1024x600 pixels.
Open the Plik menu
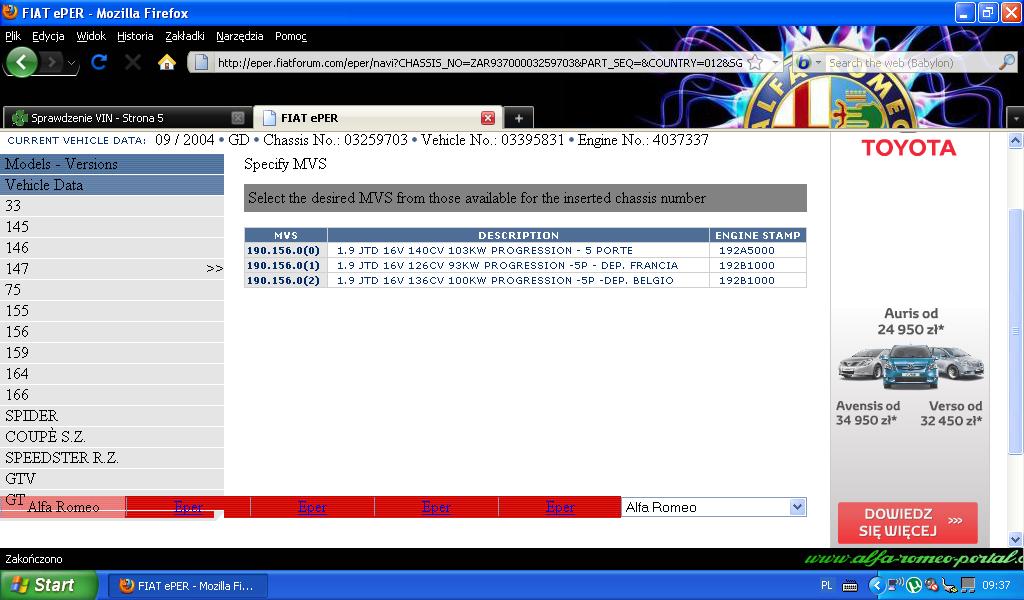click(x=13, y=36)
